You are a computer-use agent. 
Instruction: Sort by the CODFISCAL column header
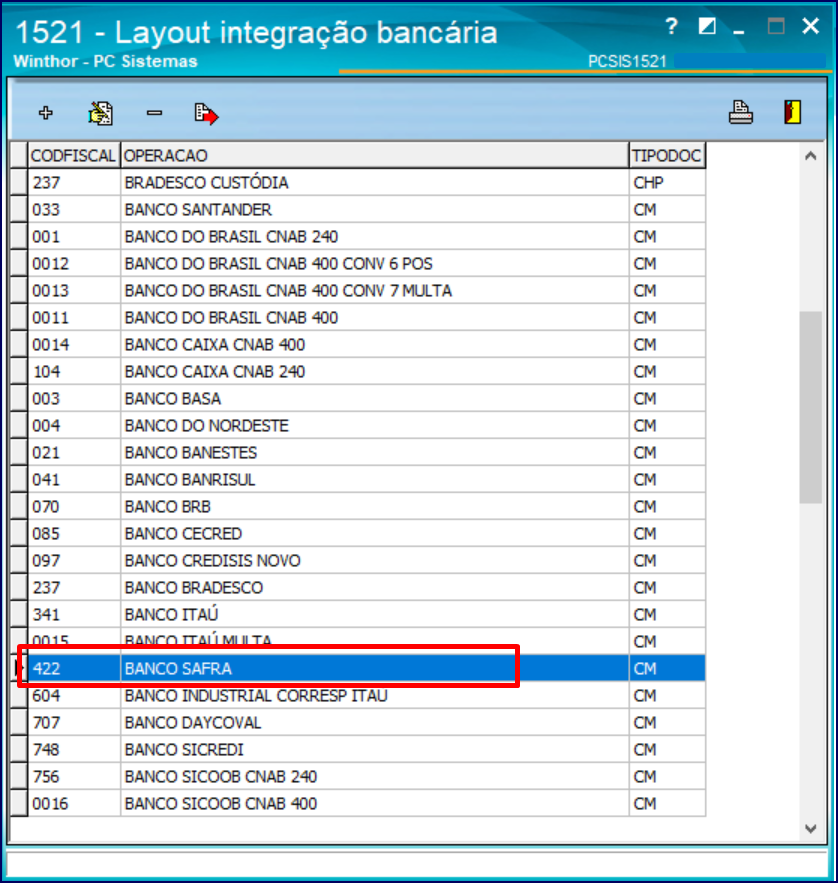pos(73,155)
